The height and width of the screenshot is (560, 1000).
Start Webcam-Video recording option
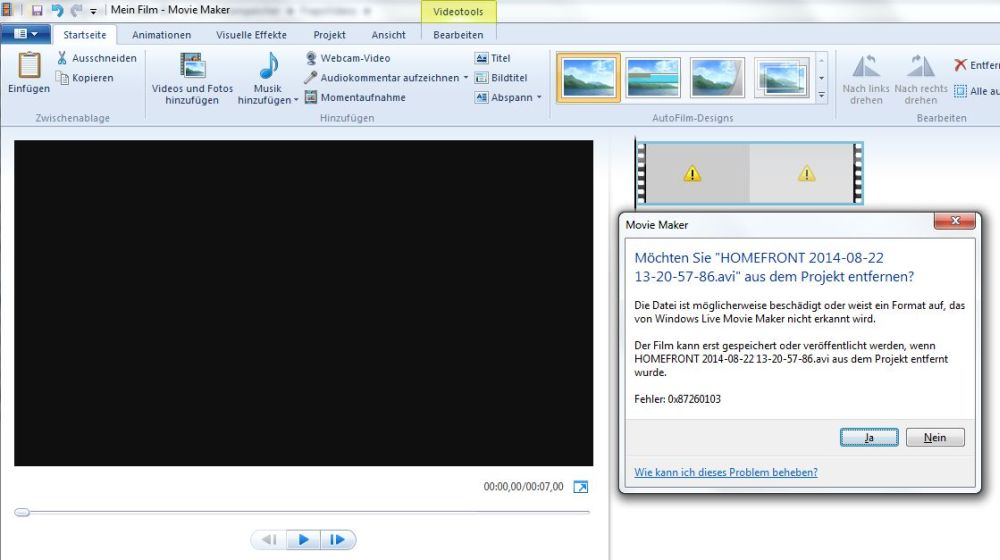pos(348,58)
